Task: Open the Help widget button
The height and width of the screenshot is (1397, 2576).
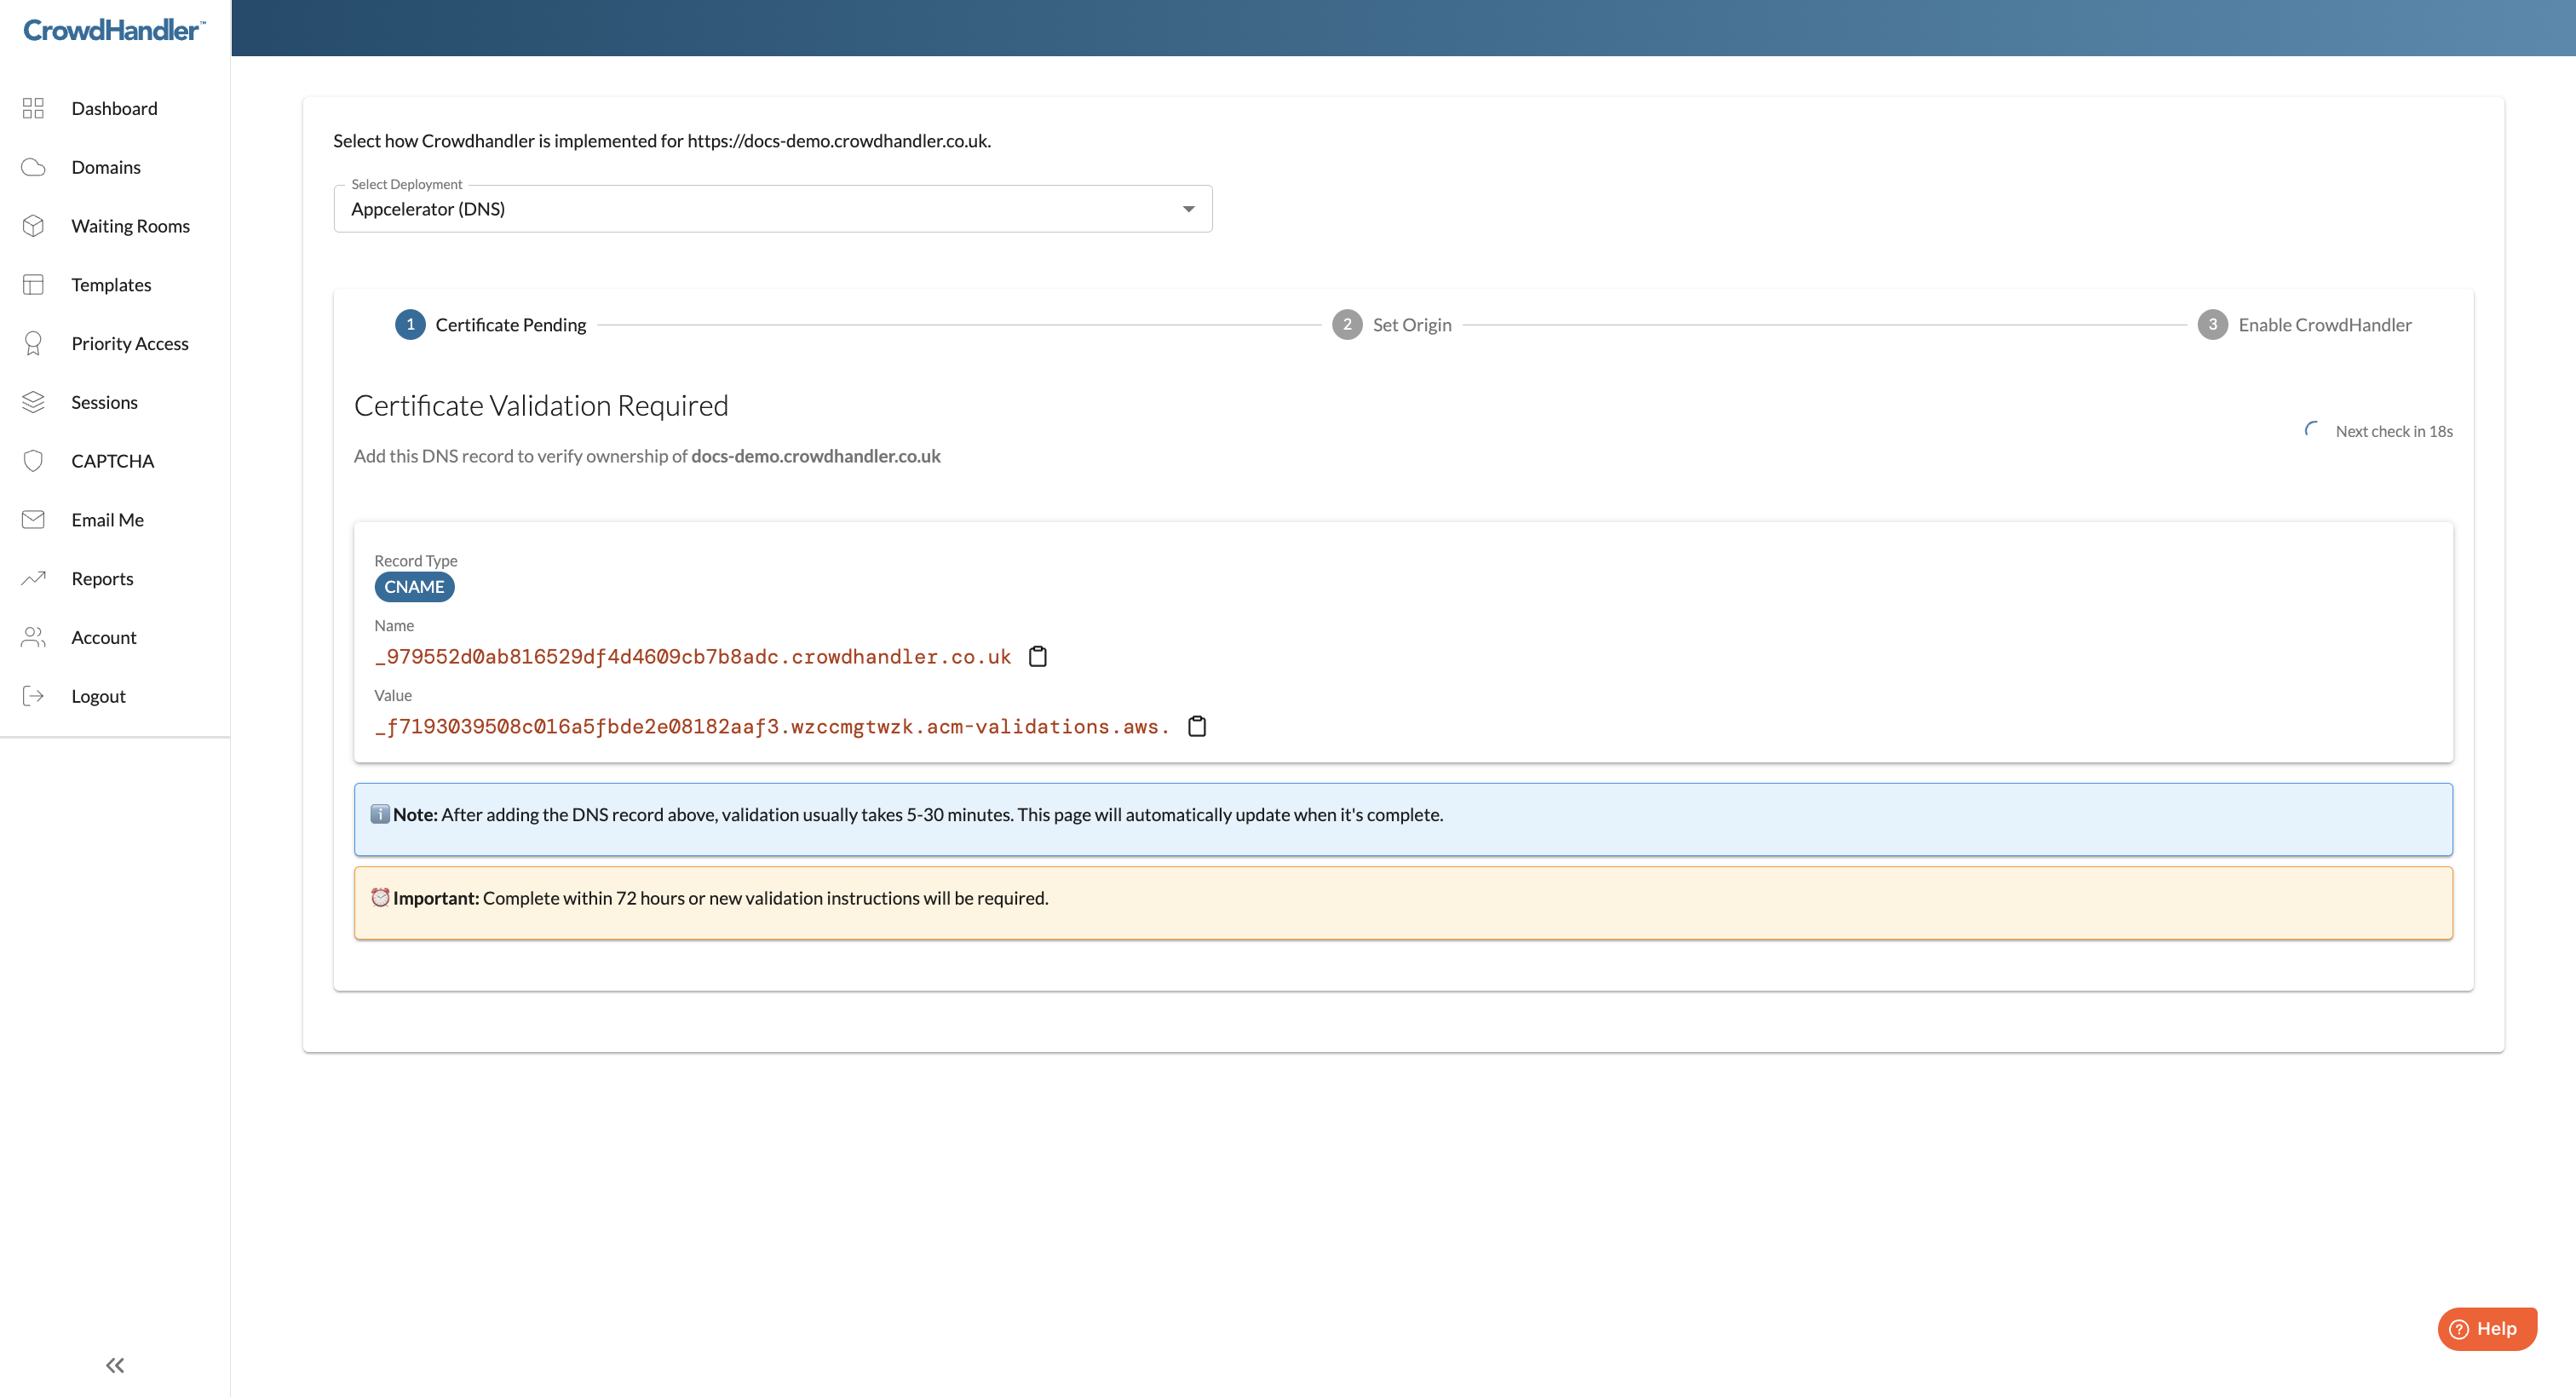Action: point(2487,1329)
